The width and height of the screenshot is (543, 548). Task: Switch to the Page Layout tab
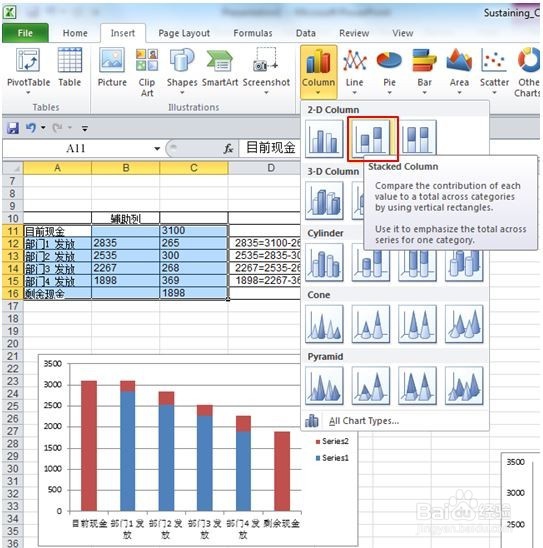184,33
